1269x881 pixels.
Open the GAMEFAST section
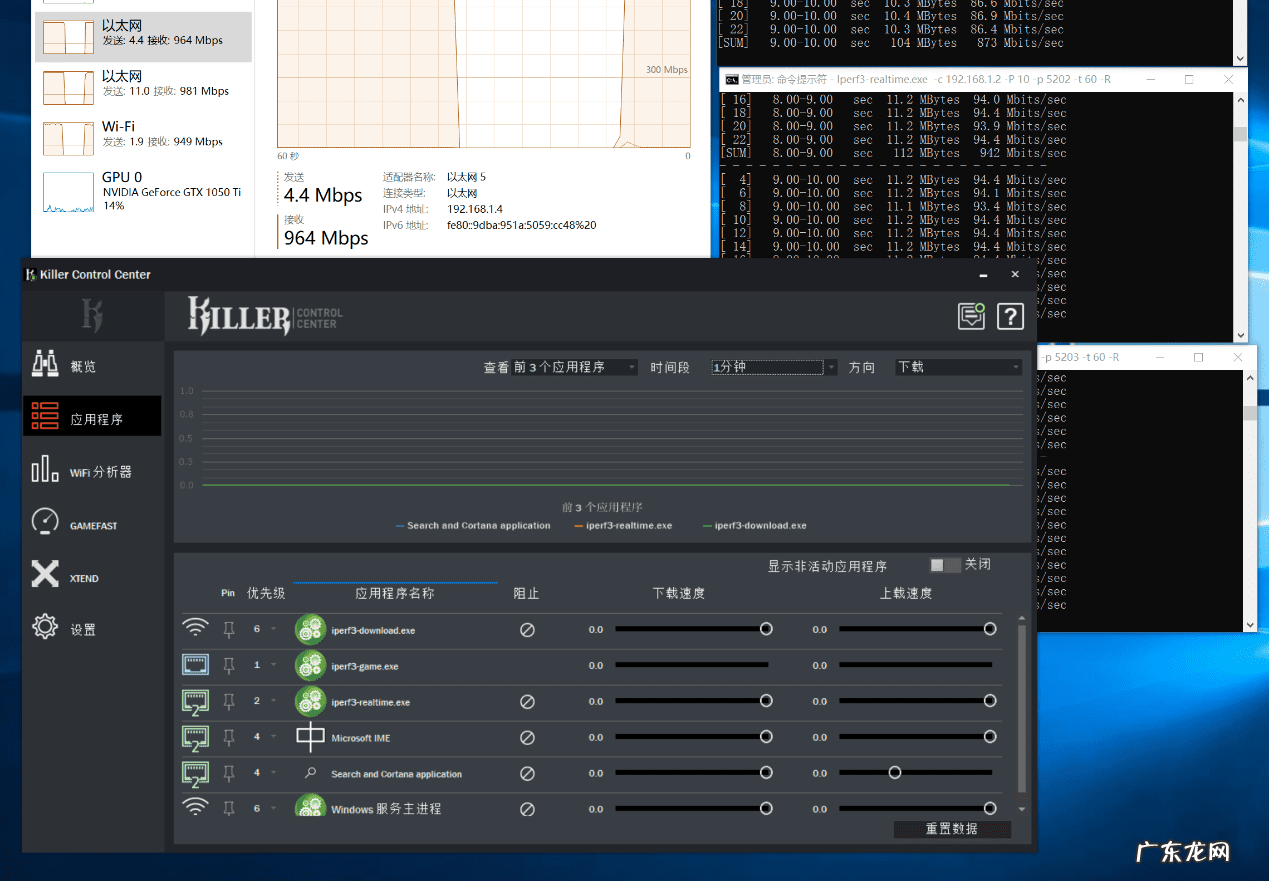click(92, 525)
